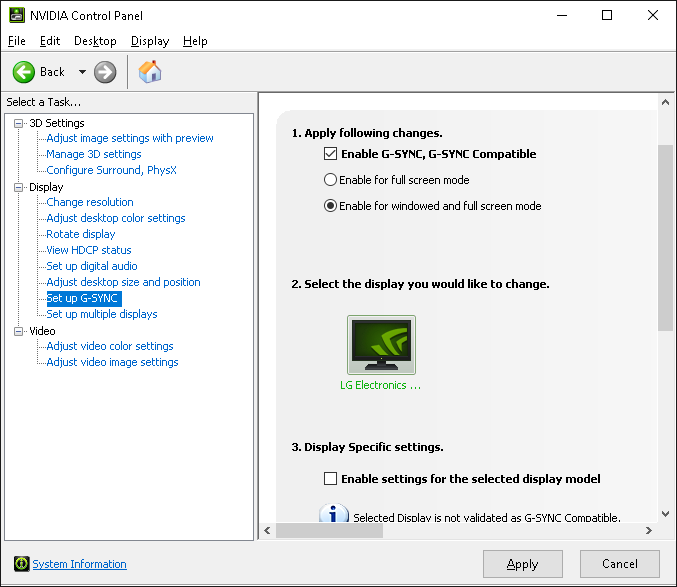Select Enable for full screen mode
Screen dimensions: 677x587
coord(330,180)
